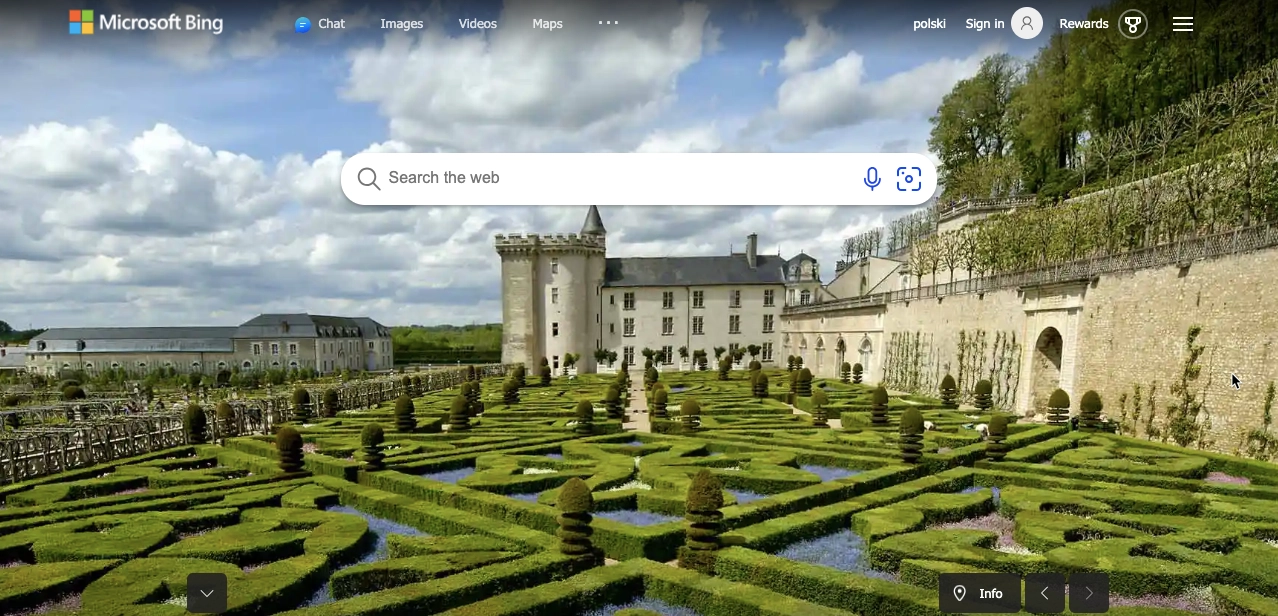Click inside the Search the web field

click(x=610, y=178)
